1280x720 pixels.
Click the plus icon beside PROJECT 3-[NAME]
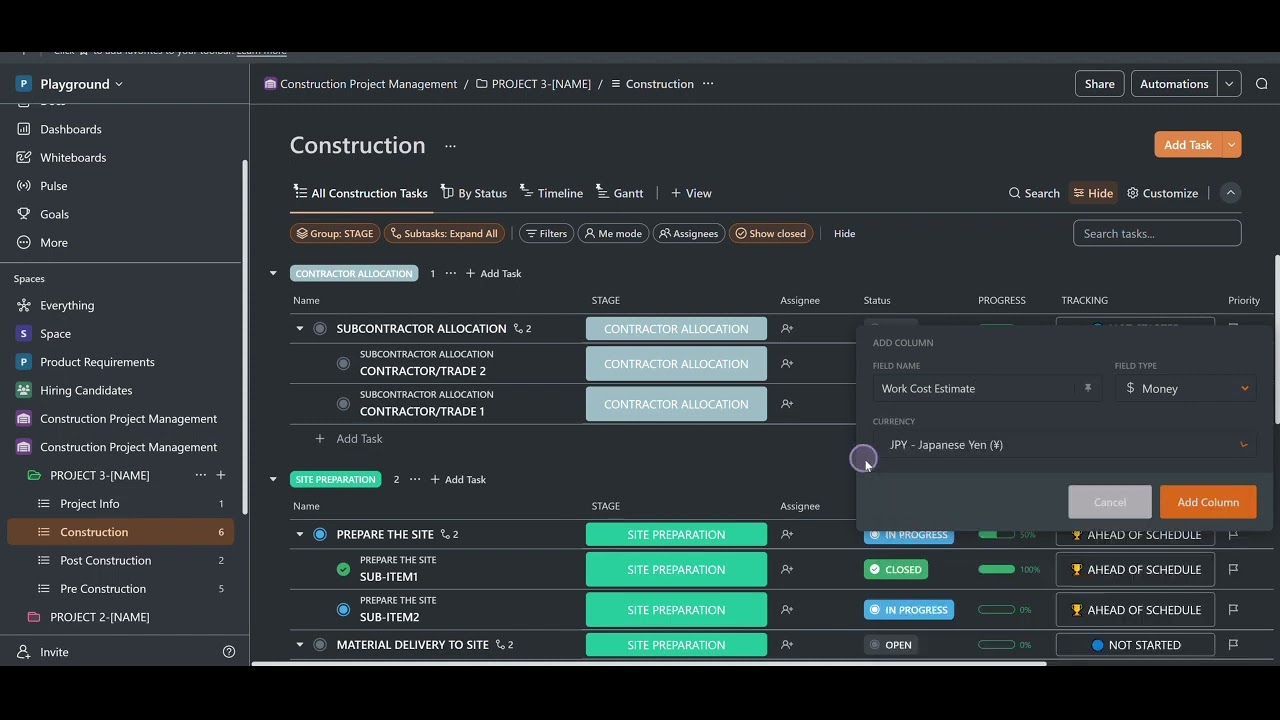point(221,475)
